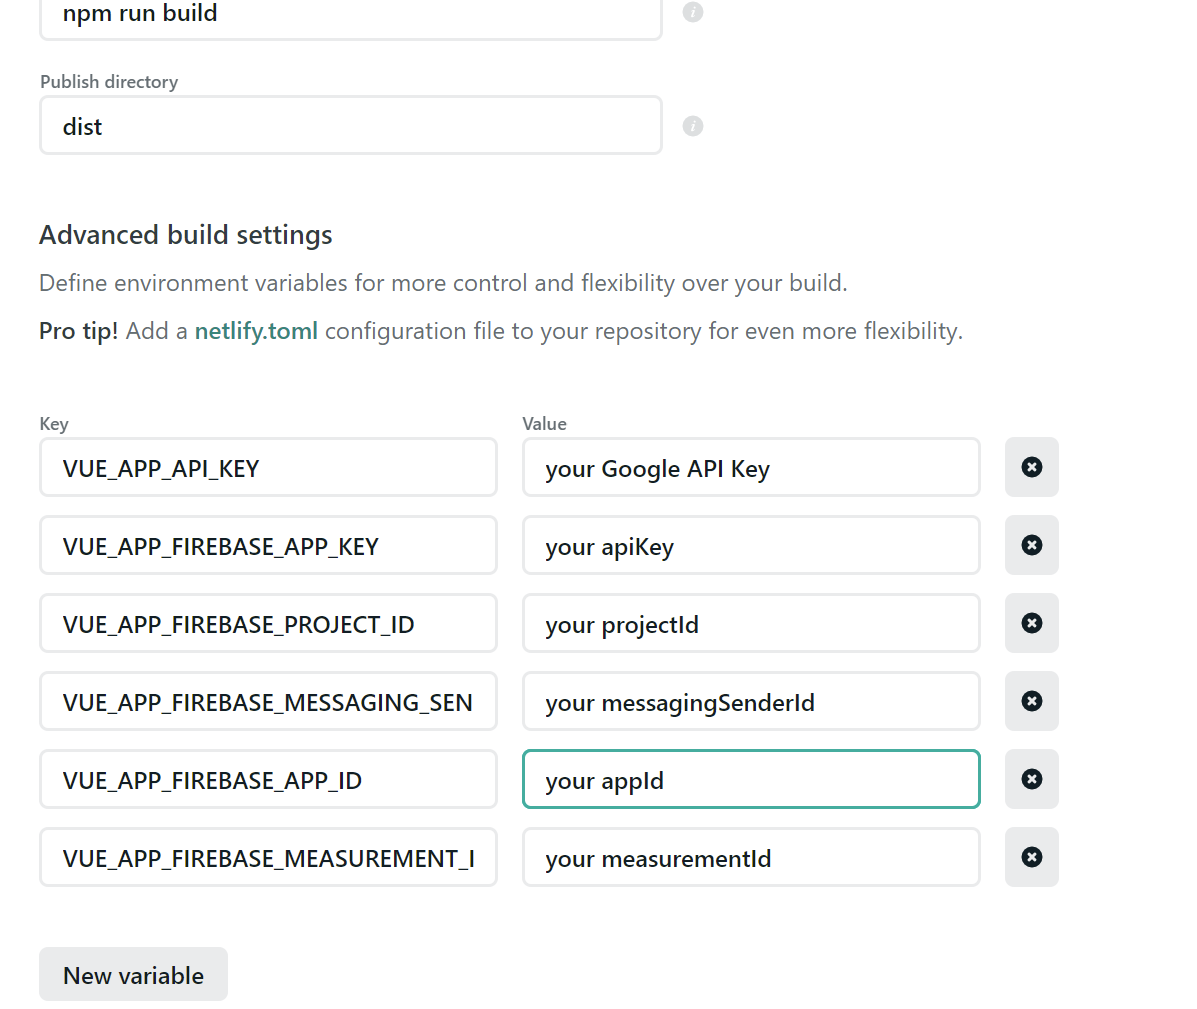Delete the VUE_APP_FIREBASE_APP_KEY variable row
This screenshot has width=1197, height=1009.
point(1031,545)
